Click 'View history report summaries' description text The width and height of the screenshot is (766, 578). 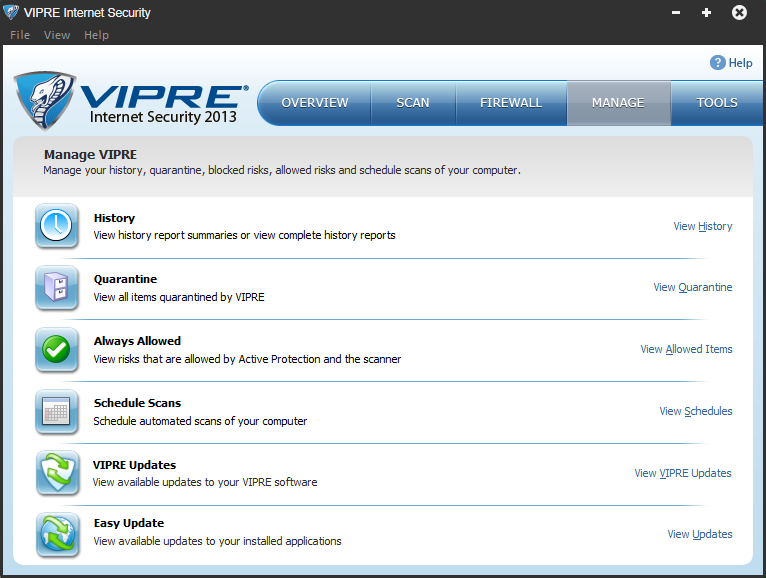point(244,235)
